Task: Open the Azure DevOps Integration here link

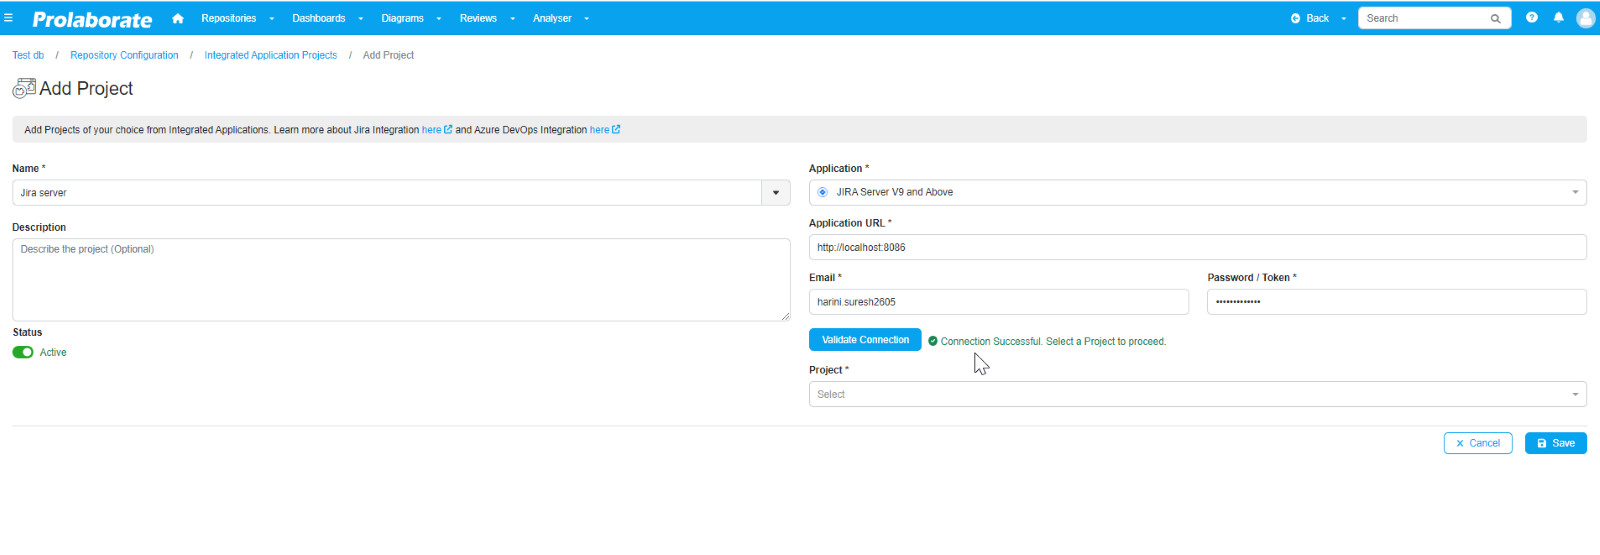Action: click(x=599, y=129)
